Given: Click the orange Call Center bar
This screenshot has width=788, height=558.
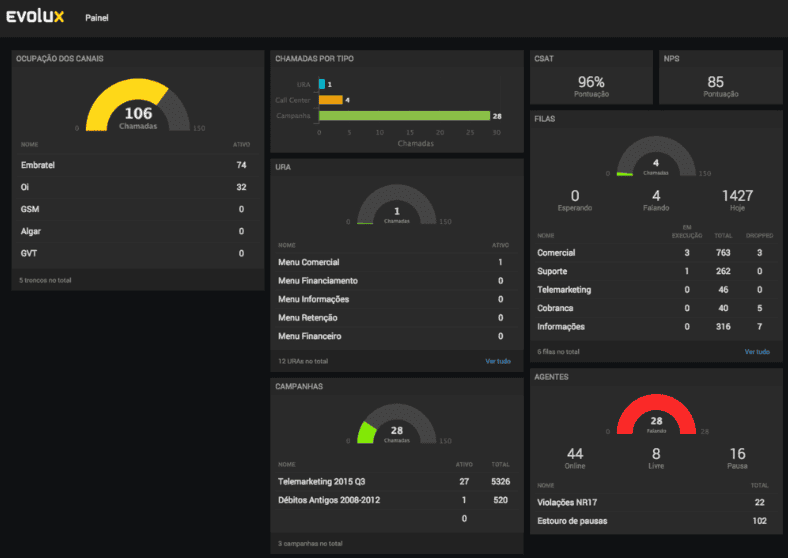Looking at the screenshot, I should [x=331, y=100].
